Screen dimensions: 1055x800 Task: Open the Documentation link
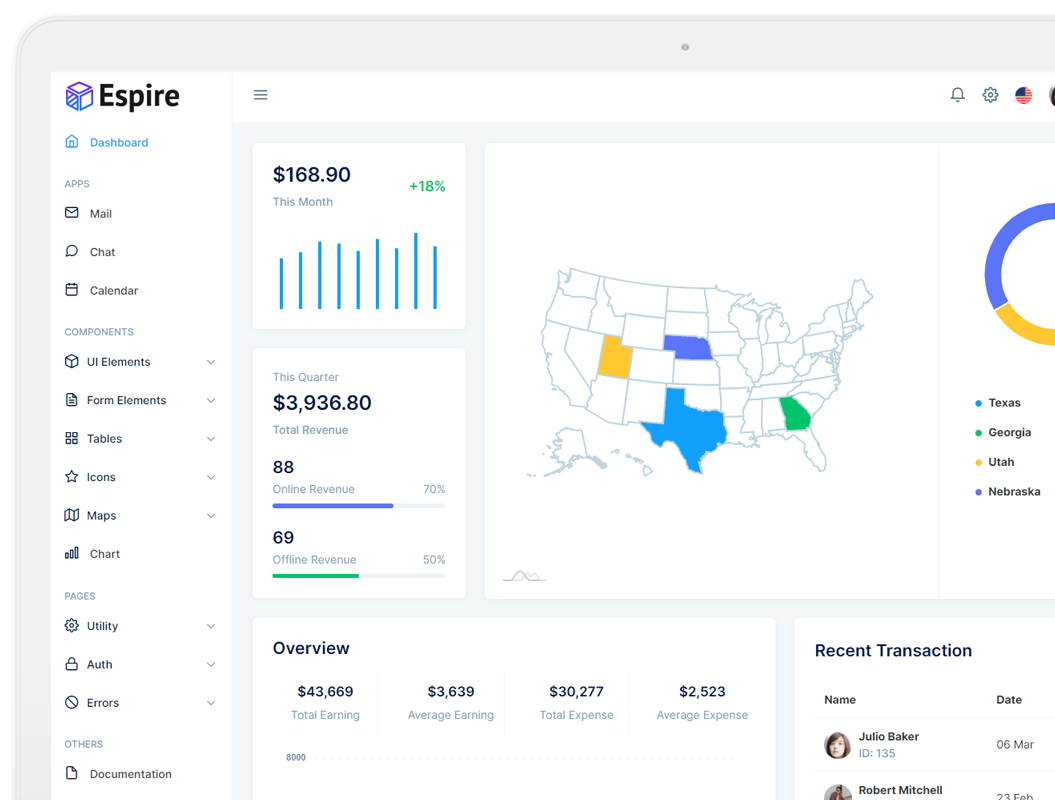pyautogui.click(x=131, y=774)
